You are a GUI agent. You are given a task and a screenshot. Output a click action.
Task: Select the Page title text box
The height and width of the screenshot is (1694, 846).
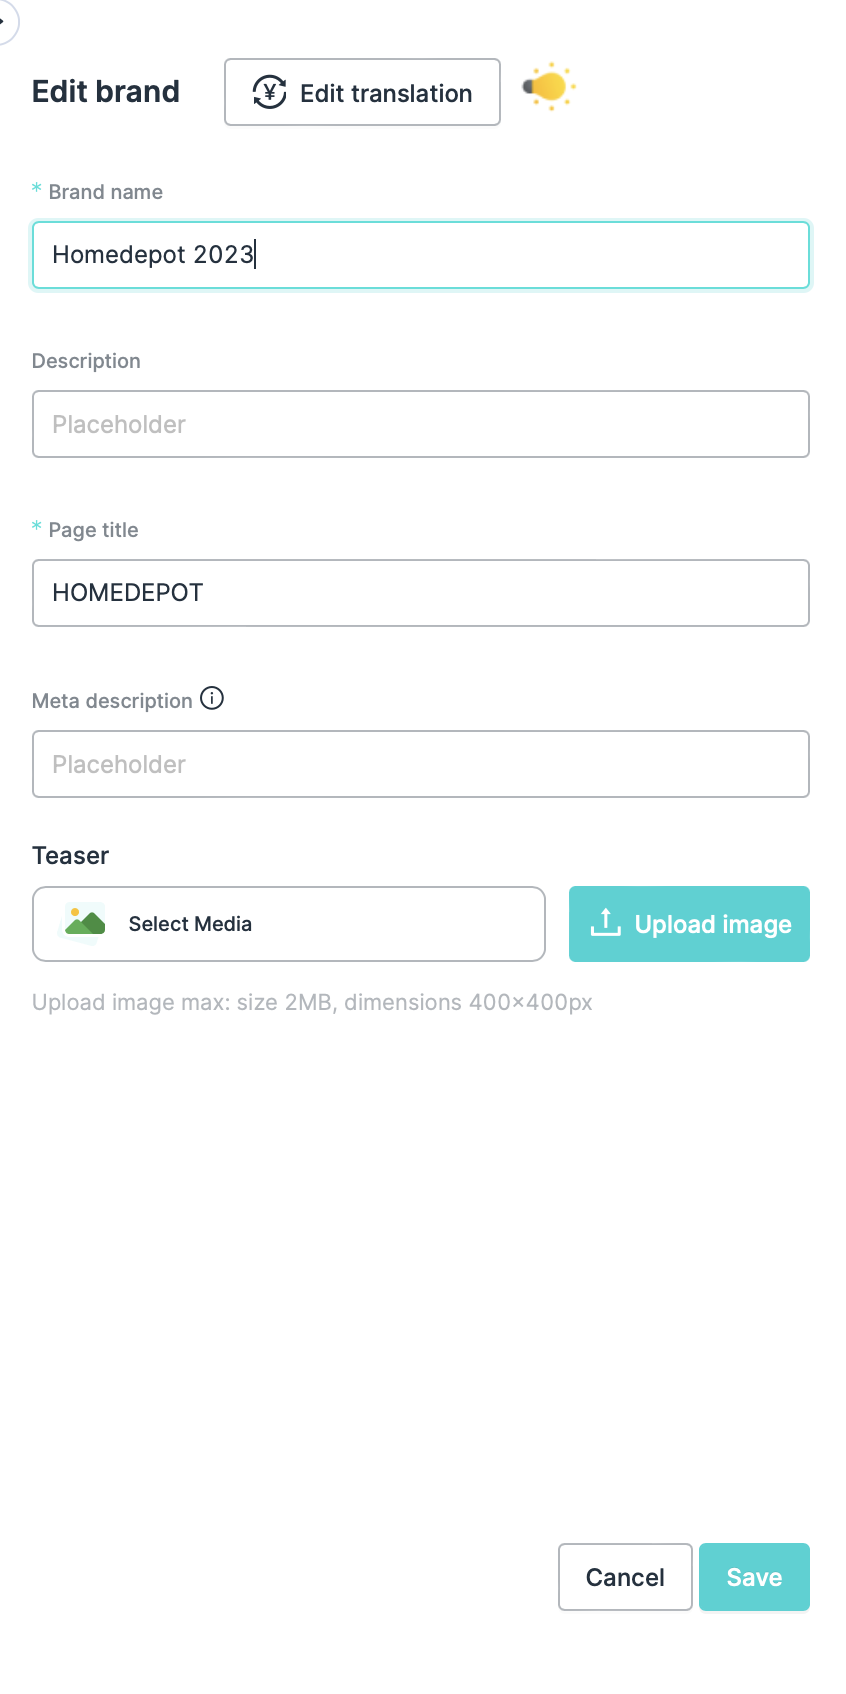420,593
